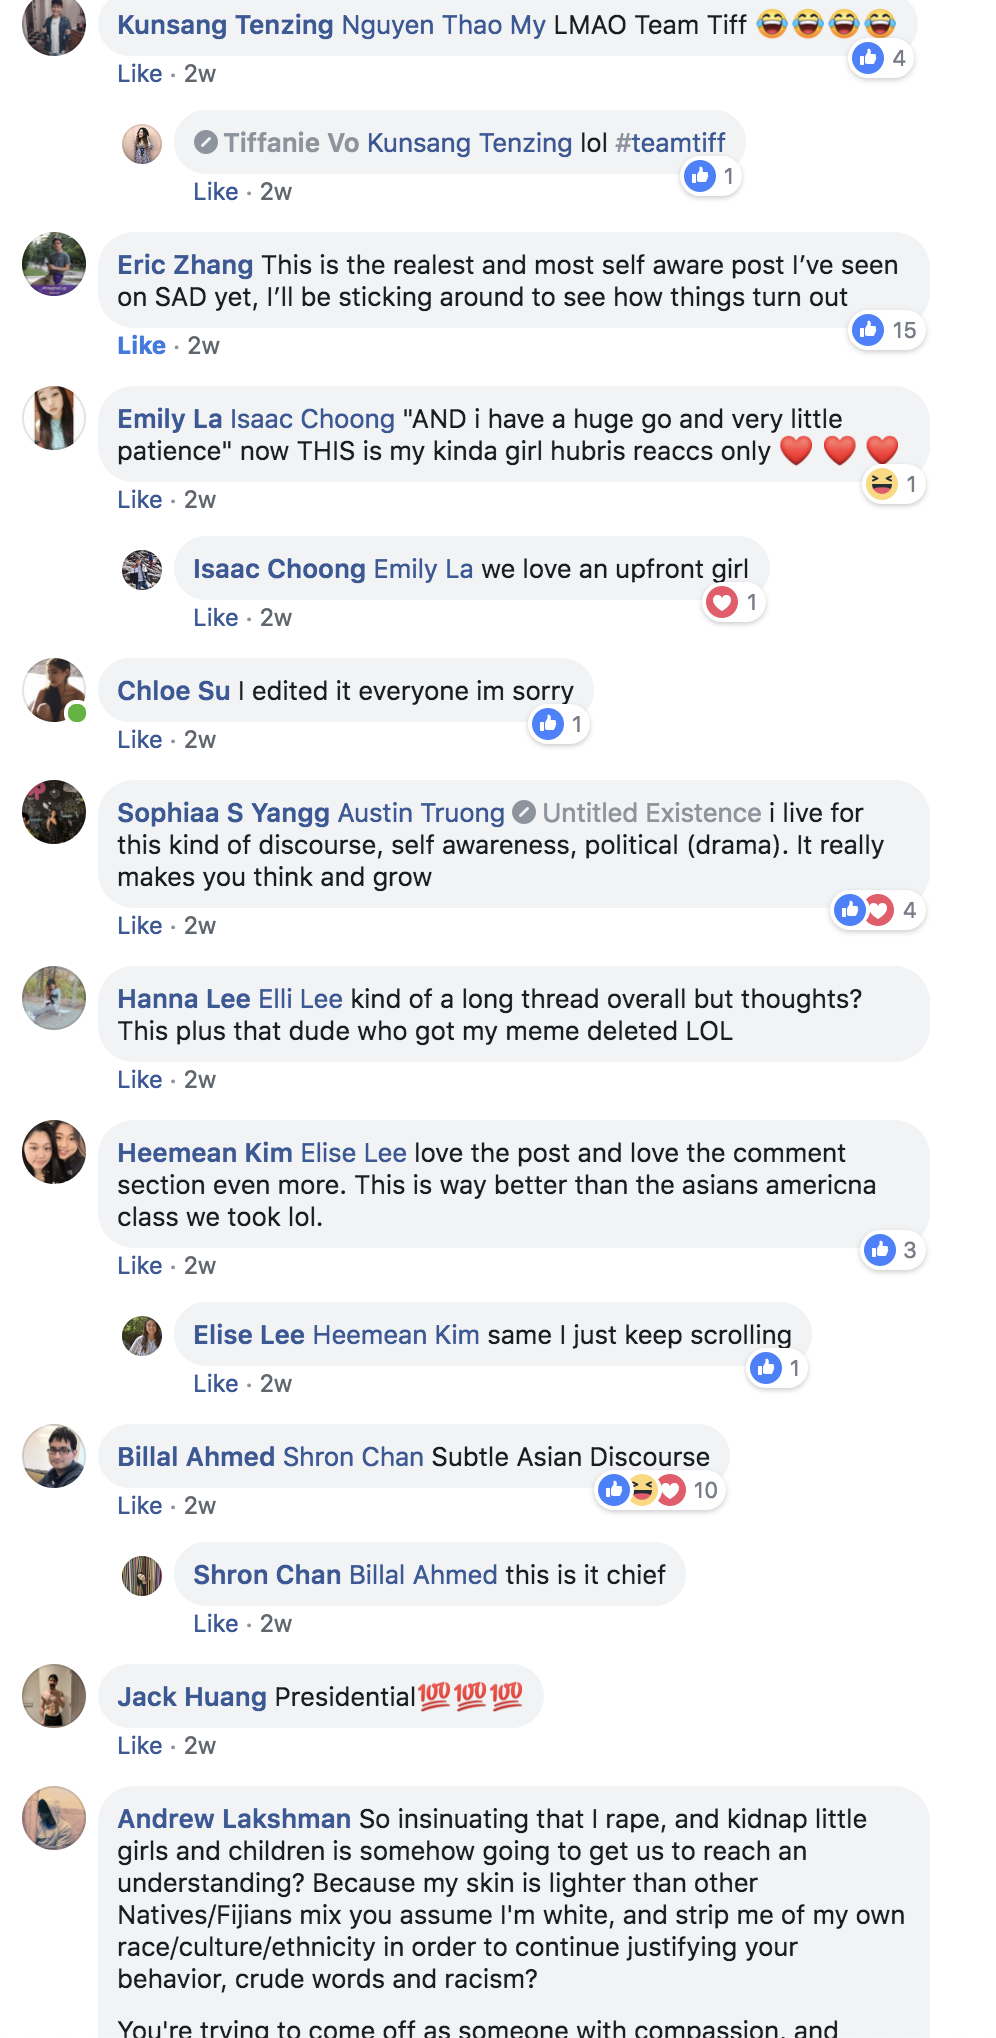This screenshot has width=996, height=2038.
Task: Like Jack Huang's Presidential comment
Action: coord(140,1746)
